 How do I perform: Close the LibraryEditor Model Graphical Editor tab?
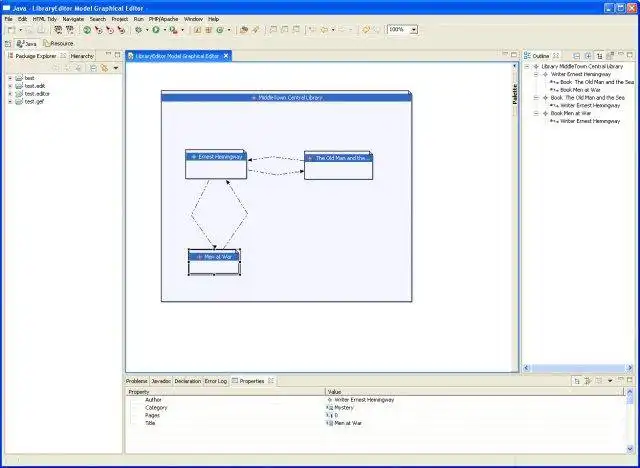tap(226, 56)
